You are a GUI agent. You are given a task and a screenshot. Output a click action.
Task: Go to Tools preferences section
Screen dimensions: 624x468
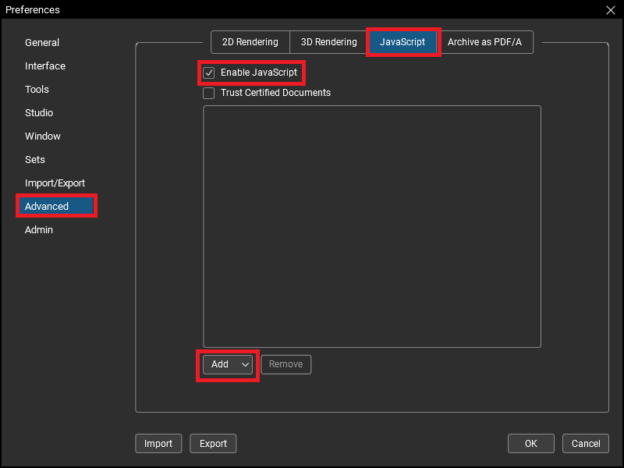coord(37,90)
